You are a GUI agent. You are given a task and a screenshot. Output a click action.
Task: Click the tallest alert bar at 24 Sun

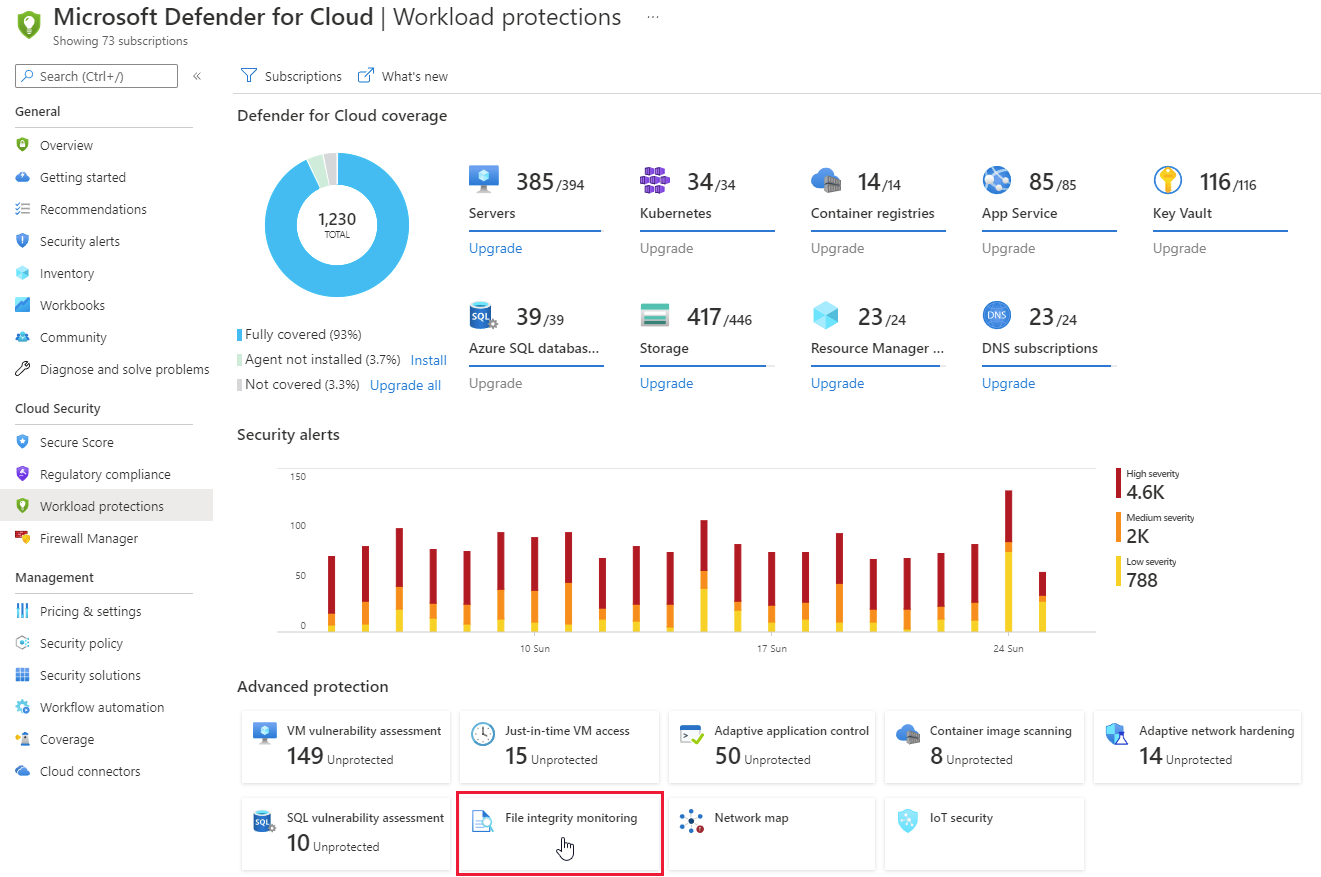pyautogui.click(x=1008, y=561)
